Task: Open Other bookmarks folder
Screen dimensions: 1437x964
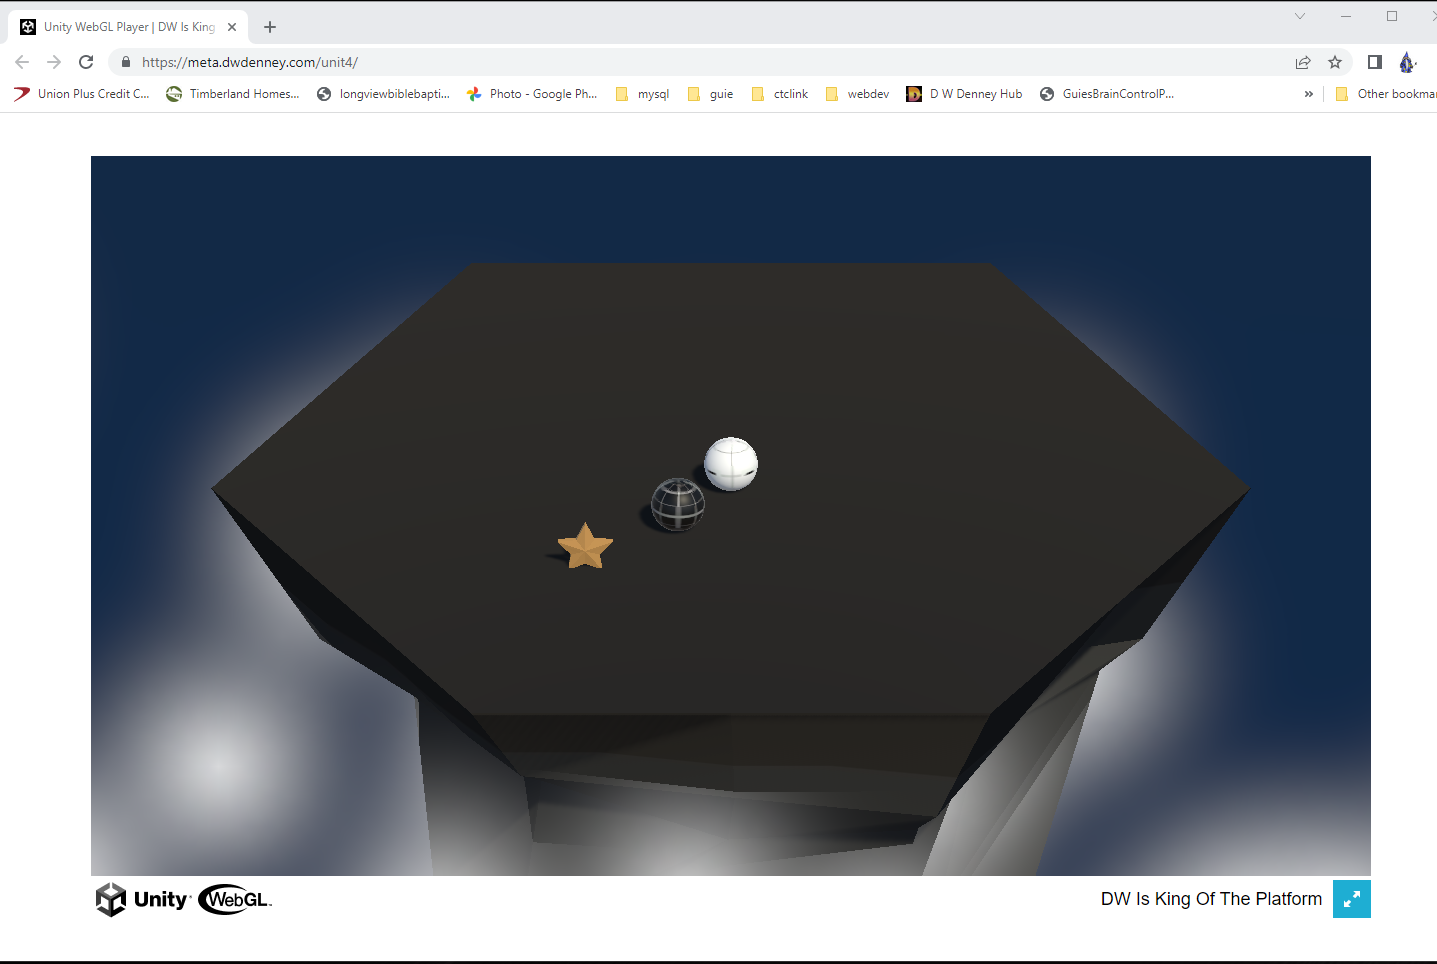Action: click(1385, 94)
